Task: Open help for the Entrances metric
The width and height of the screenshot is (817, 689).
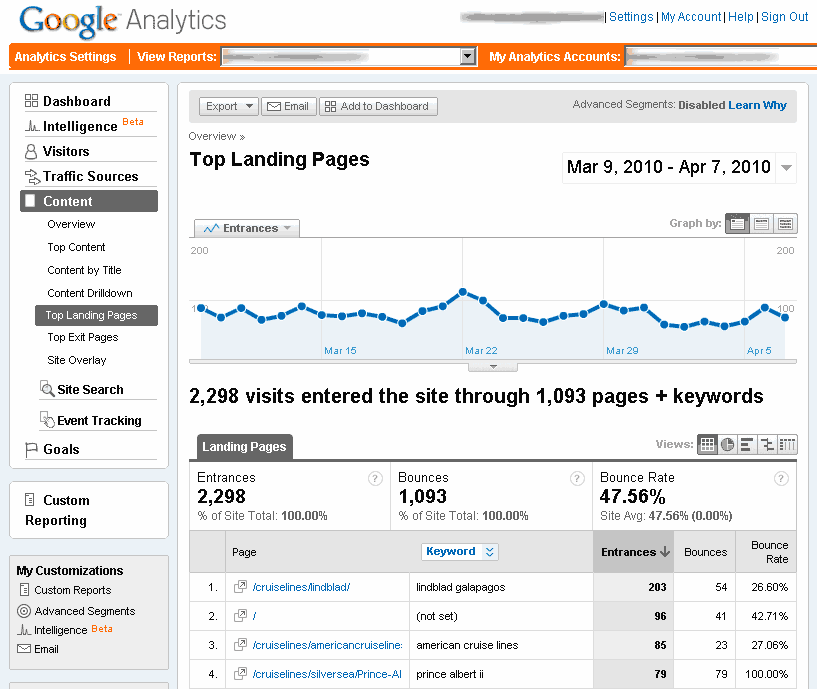Action: click(375, 478)
